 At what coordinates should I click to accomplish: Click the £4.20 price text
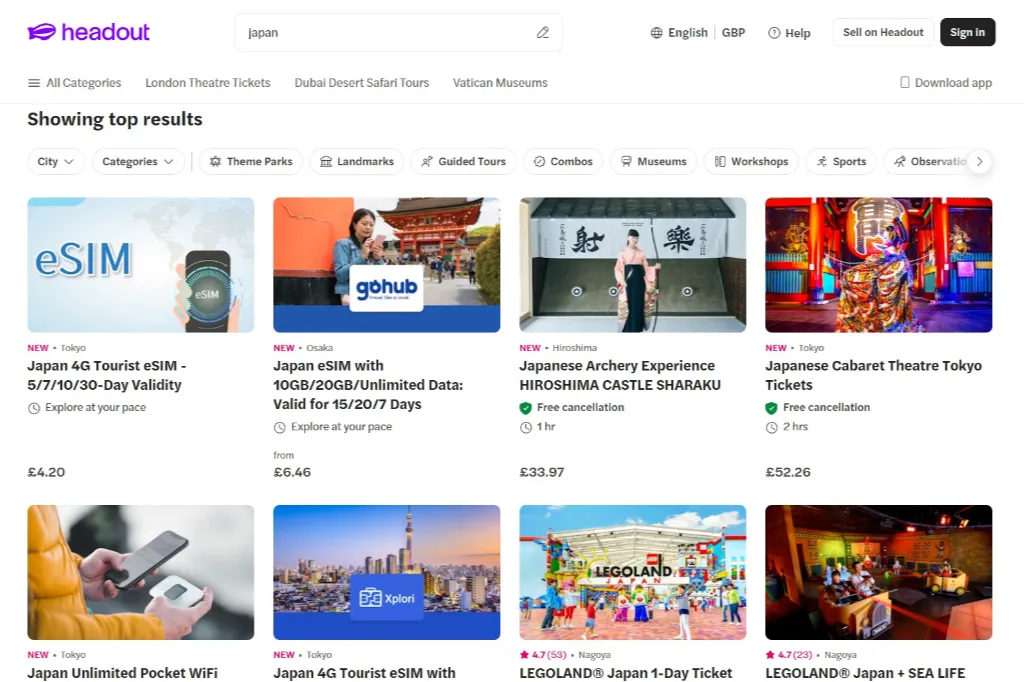coord(46,472)
